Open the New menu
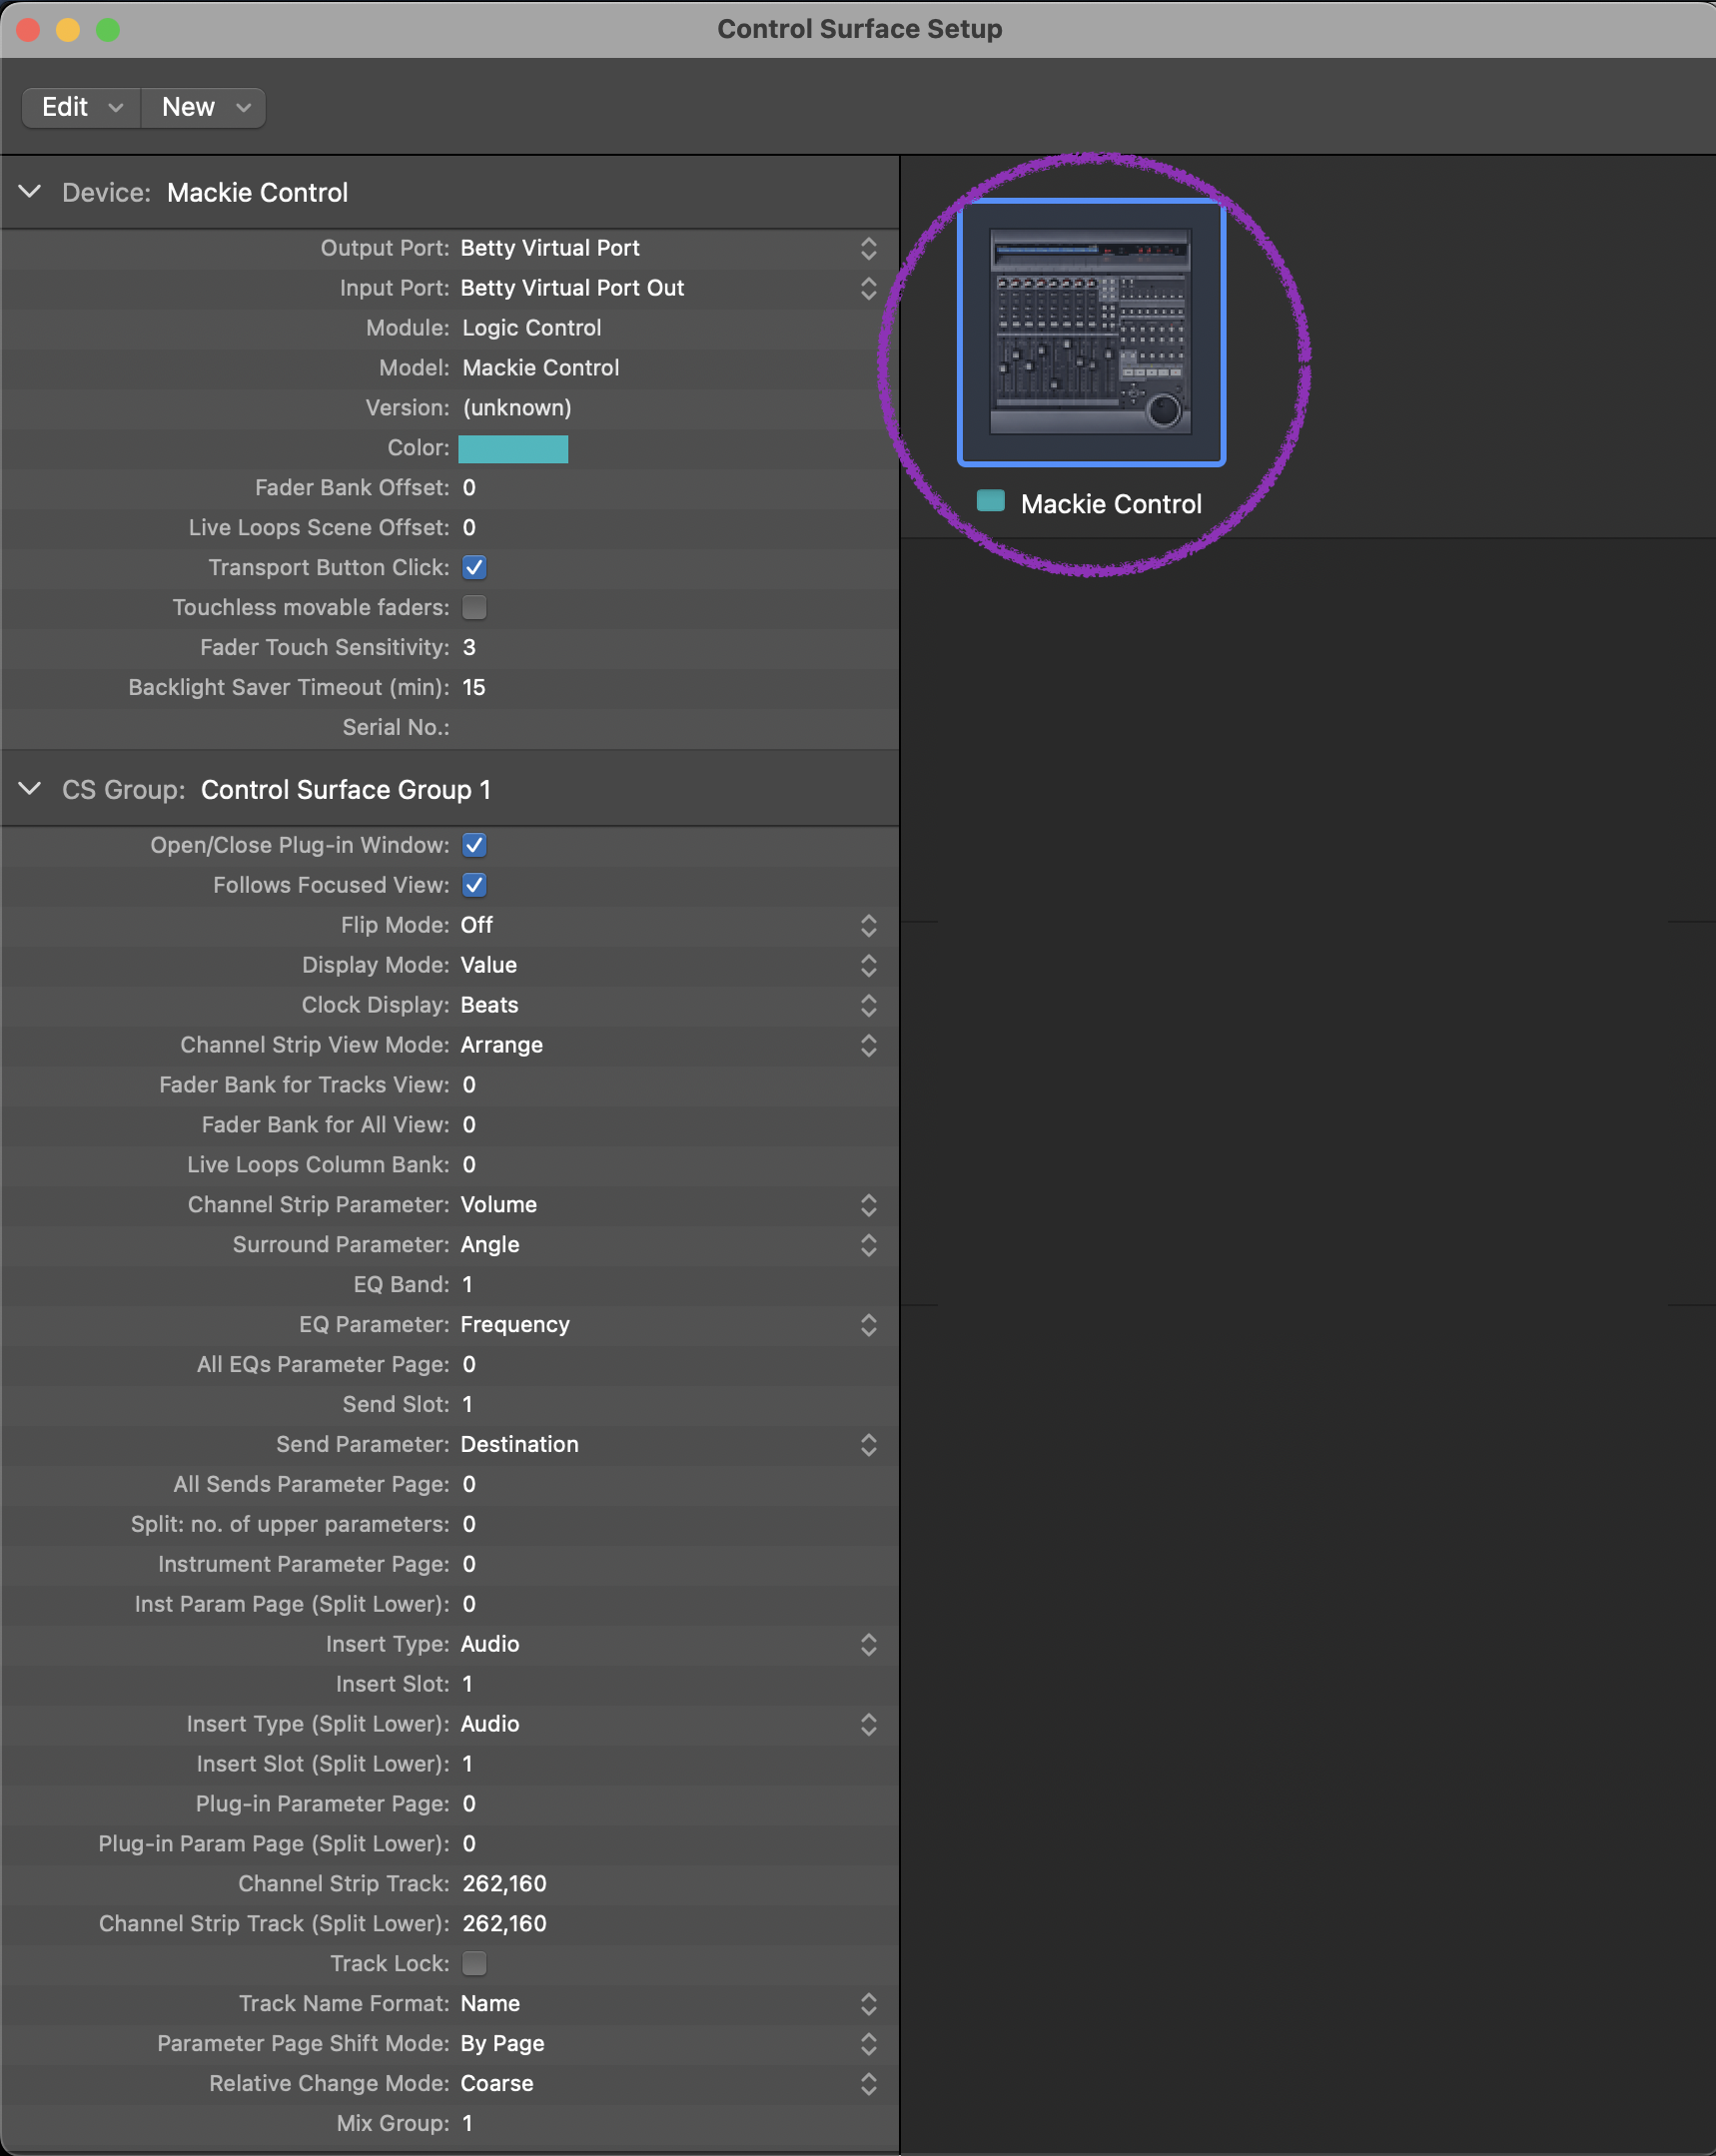The width and height of the screenshot is (1716, 2156). tap(202, 107)
